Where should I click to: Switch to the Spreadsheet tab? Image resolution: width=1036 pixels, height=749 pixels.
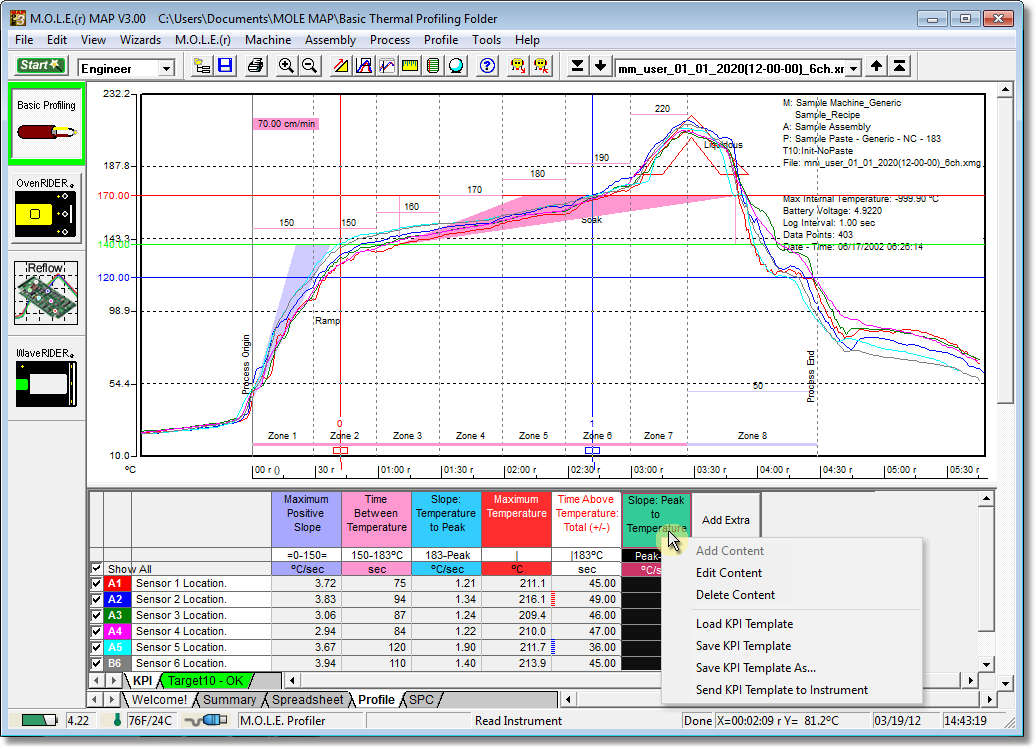click(x=307, y=699)
